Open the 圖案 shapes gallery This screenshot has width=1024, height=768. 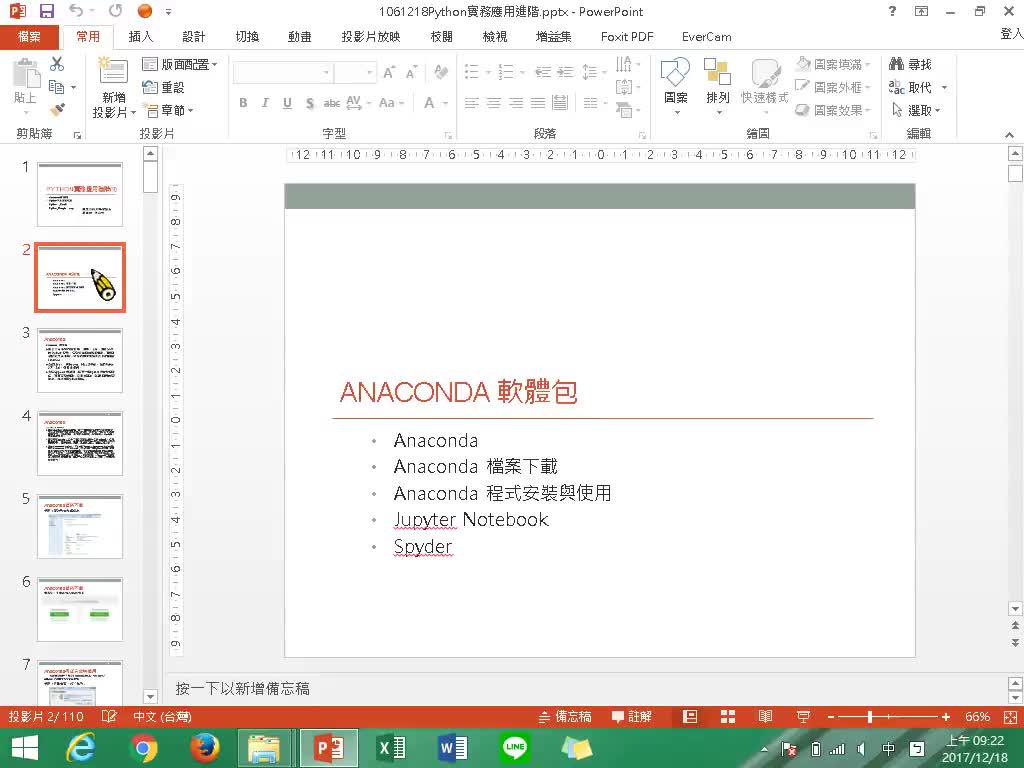coord(675,87)
